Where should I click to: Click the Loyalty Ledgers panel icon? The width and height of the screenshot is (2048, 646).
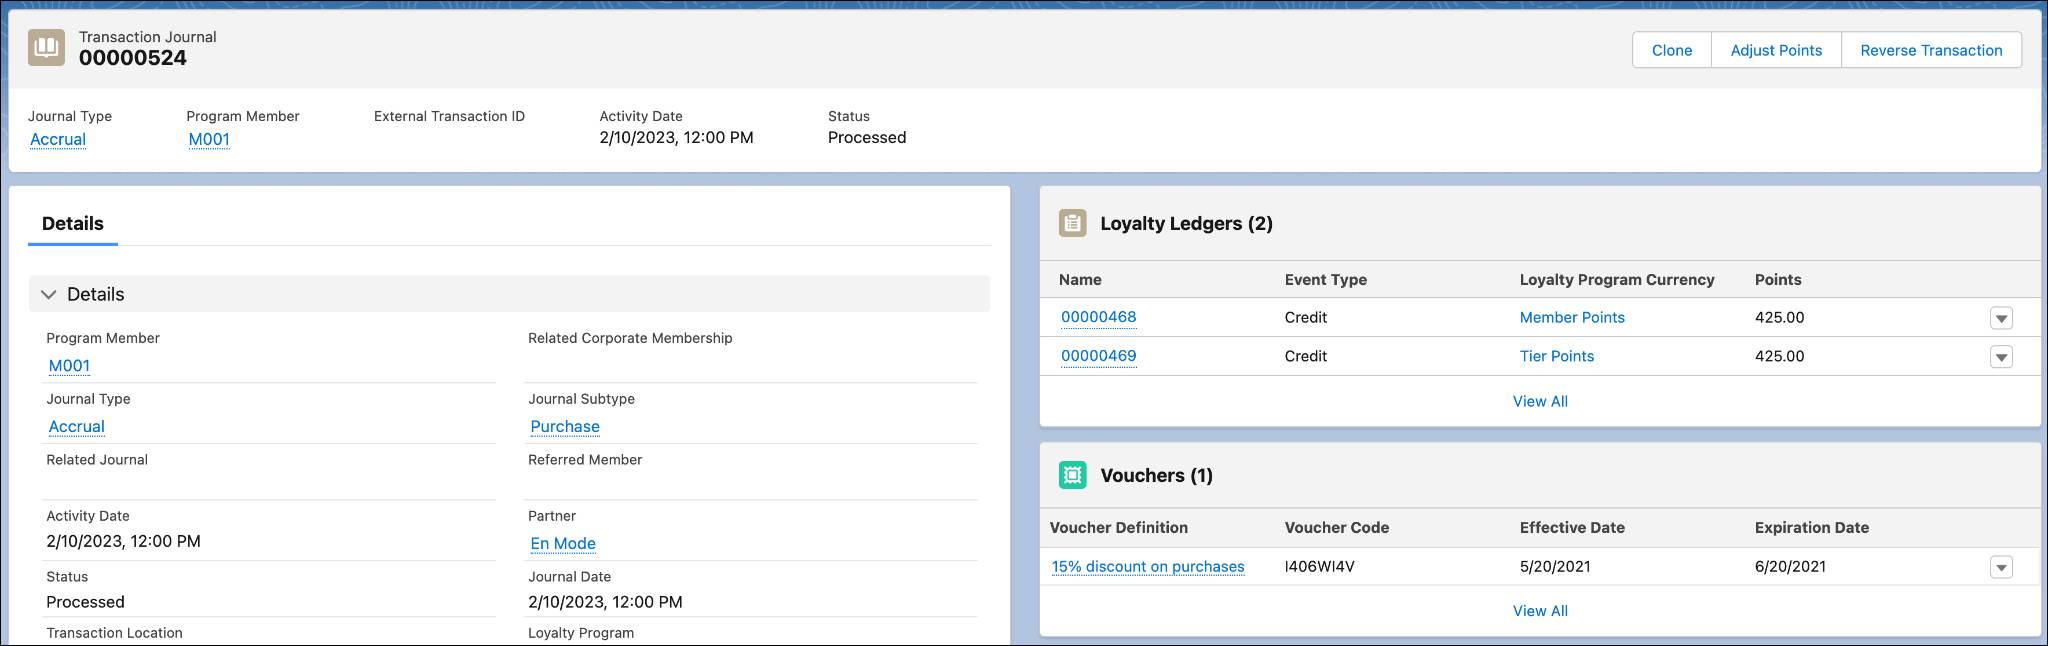point(1072,223)
